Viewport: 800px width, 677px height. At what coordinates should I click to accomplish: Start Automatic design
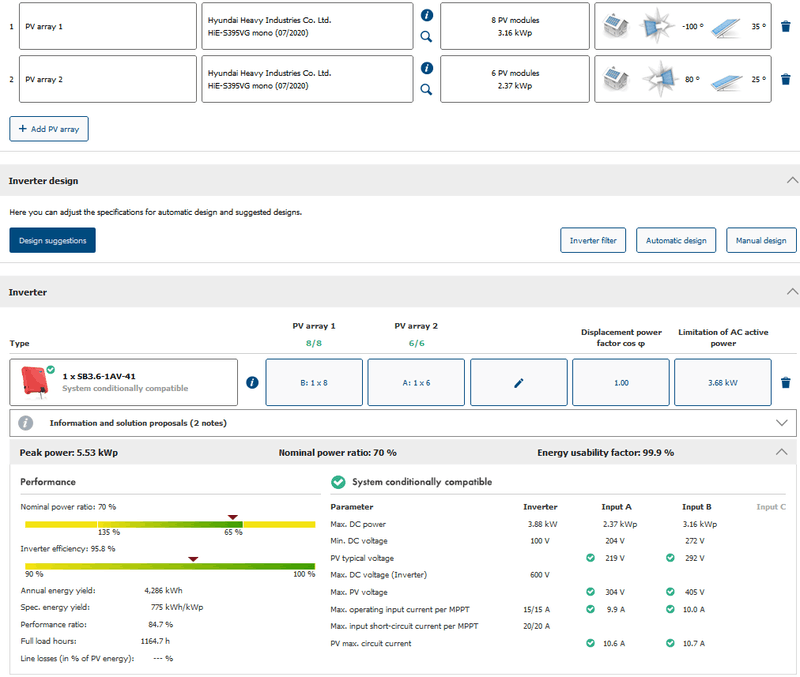[x=676, y=240]
